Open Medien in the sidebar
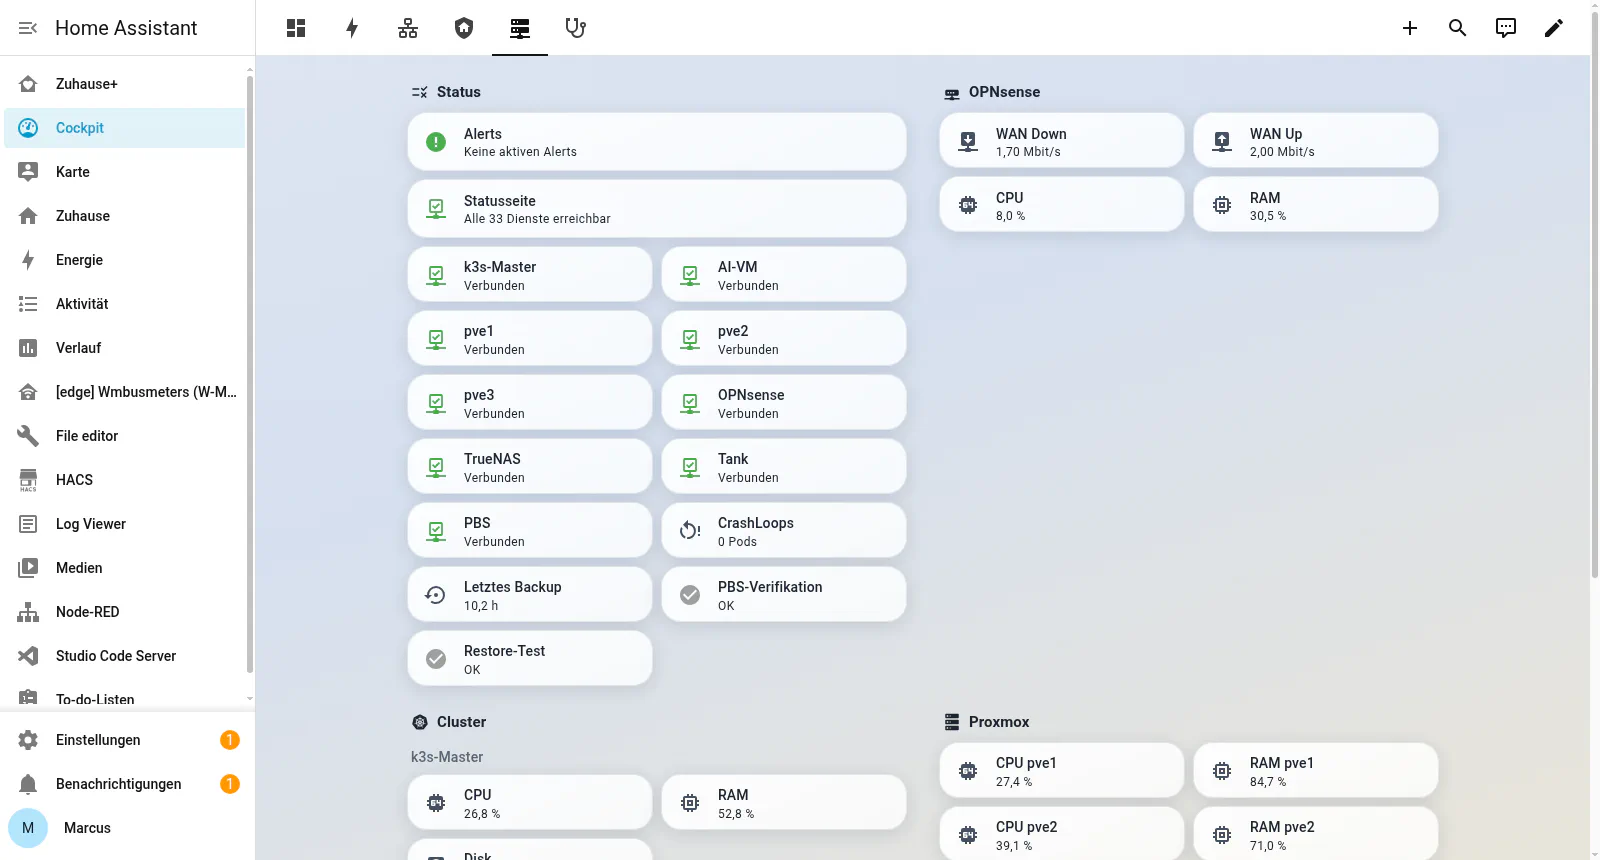The height and width of the screenshot is (860, 1600). tap(124, 568)
